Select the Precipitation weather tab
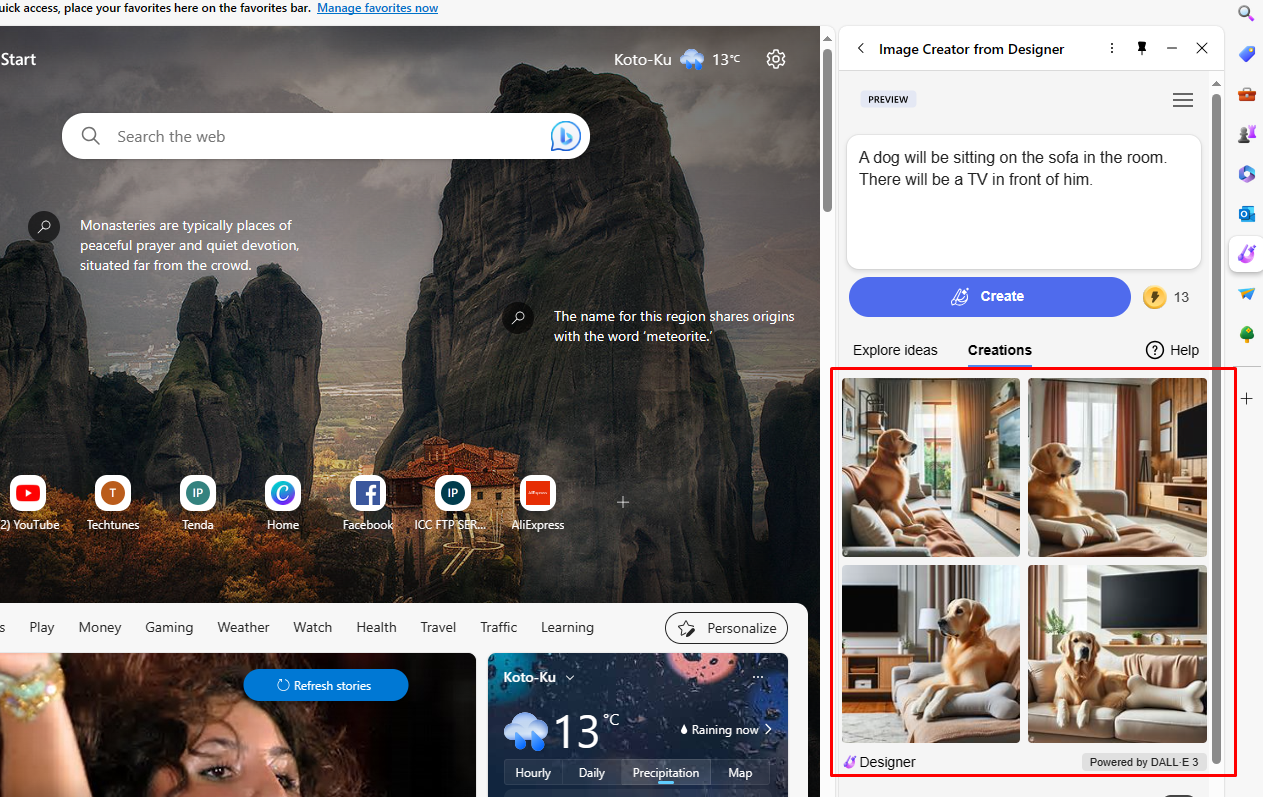 pos(665,772)
